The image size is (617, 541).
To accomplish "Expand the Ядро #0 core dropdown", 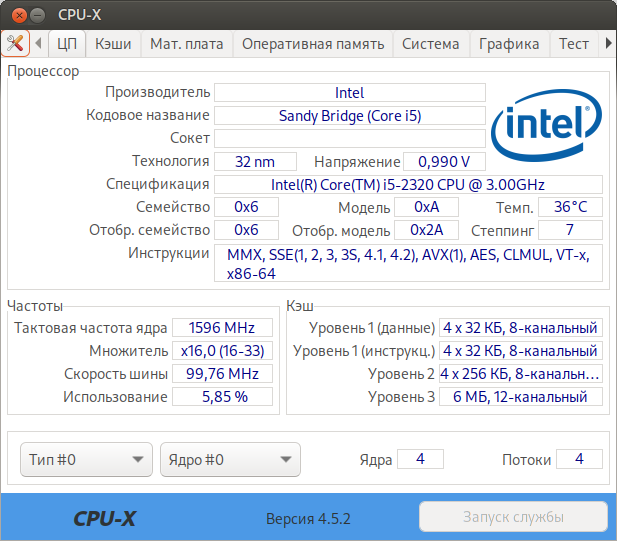I will (230, 459).
